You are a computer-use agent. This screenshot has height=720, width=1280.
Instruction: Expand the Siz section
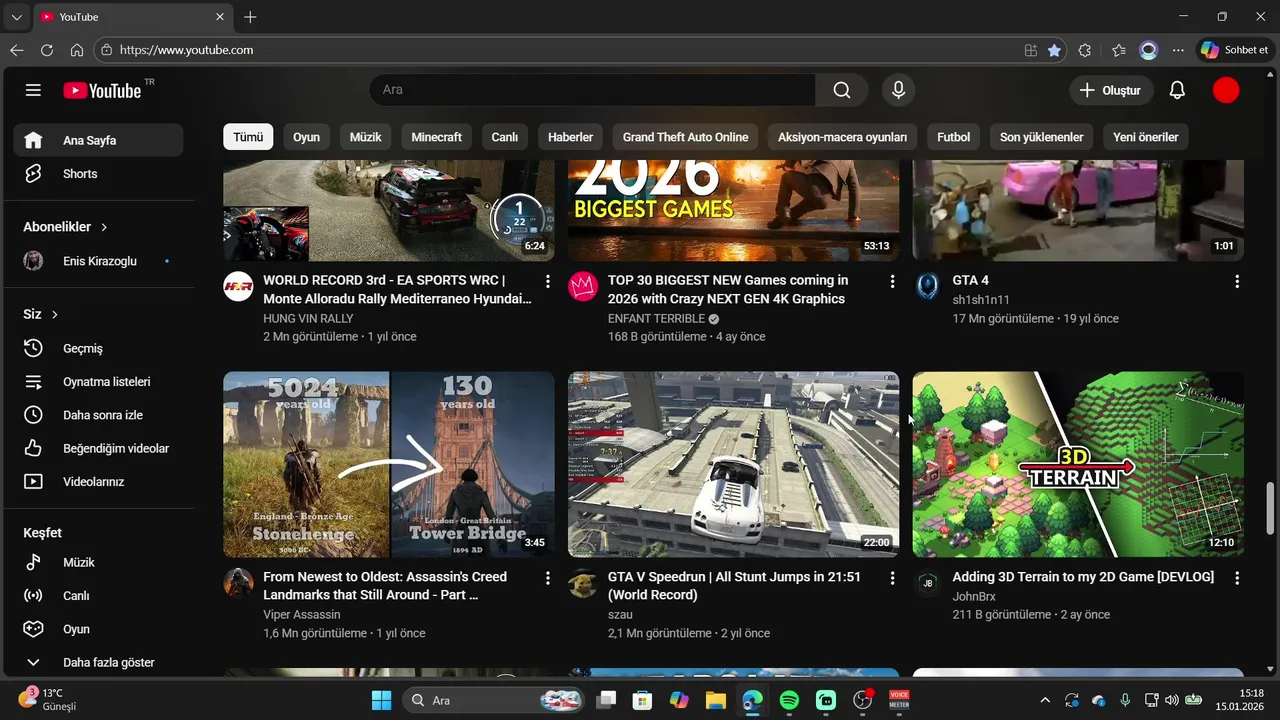coord(41,314)
